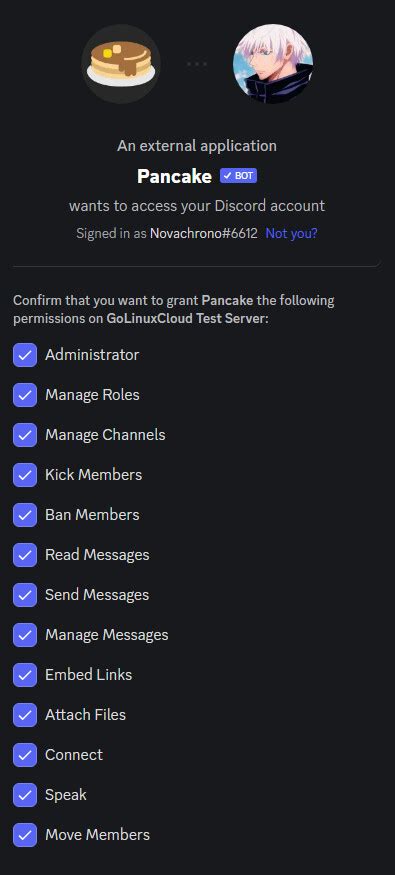Screen dimensions: 395x875
Task: Click the Novachrono#6612 username text
Action: click(x=204, y=233)
